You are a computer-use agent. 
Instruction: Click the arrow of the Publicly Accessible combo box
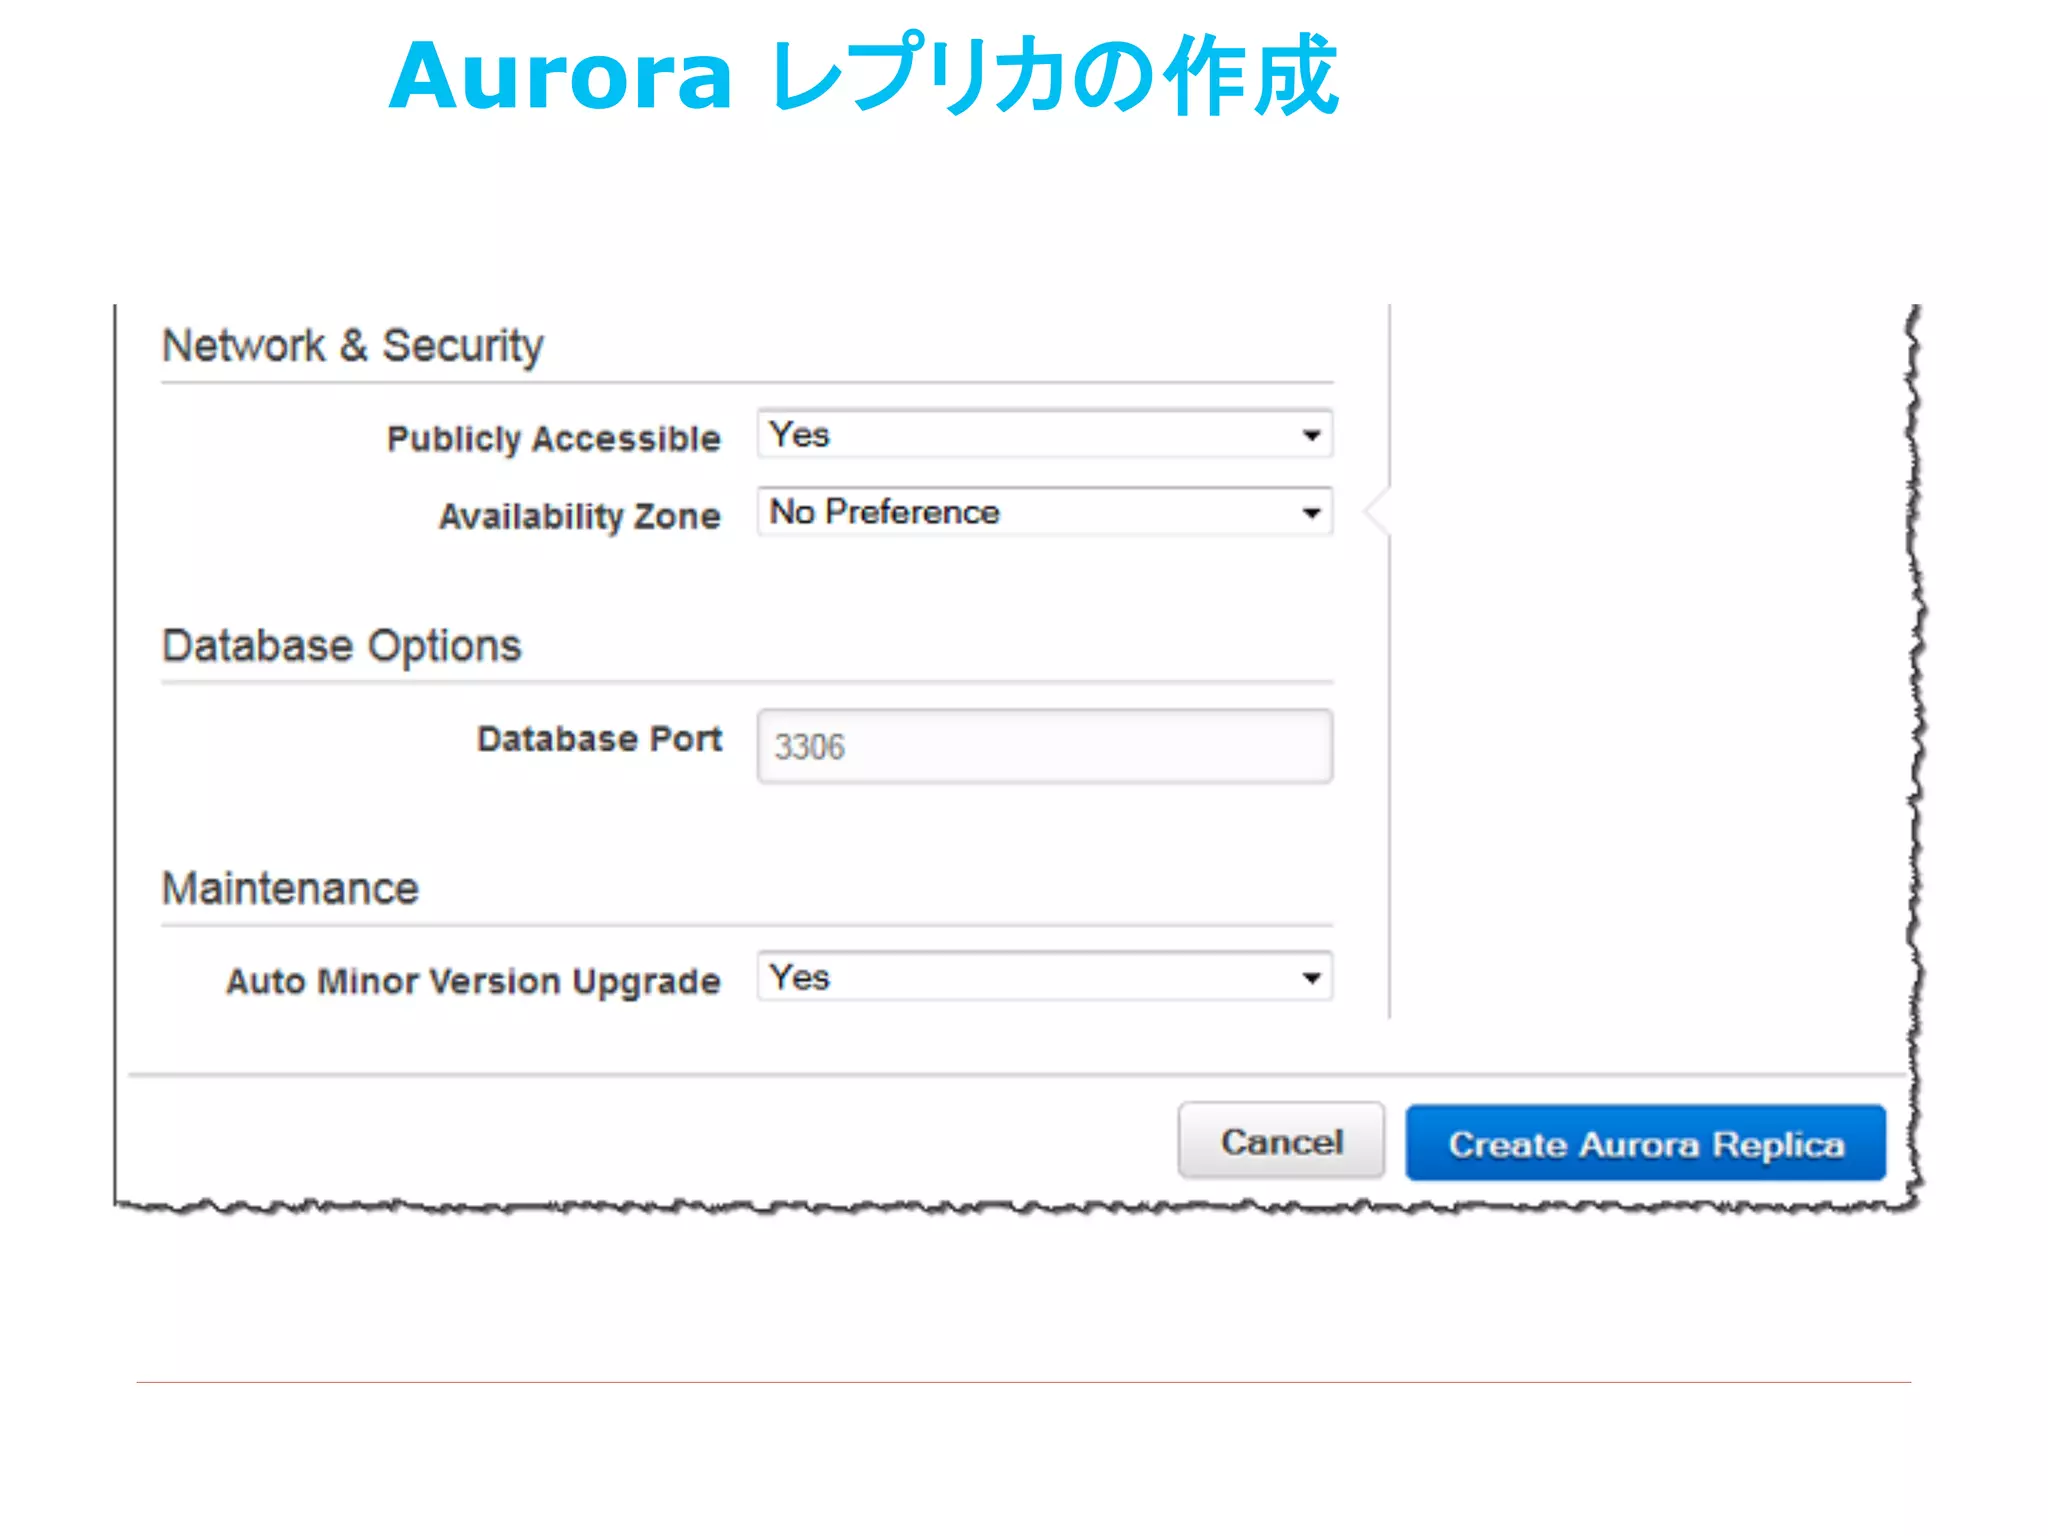1311,435
